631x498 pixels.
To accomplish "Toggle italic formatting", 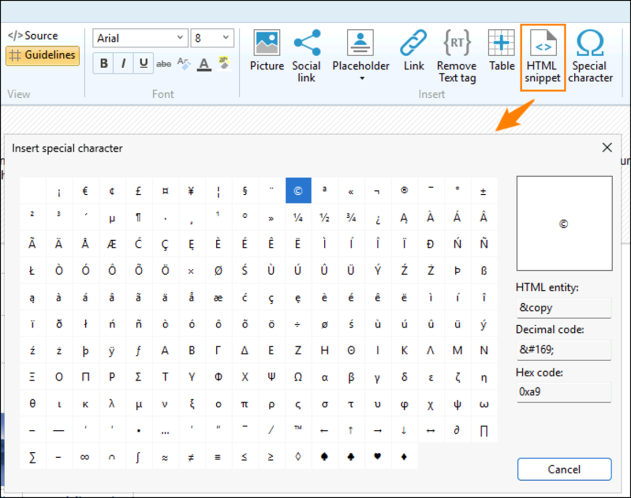I will [x=123, y=63].
